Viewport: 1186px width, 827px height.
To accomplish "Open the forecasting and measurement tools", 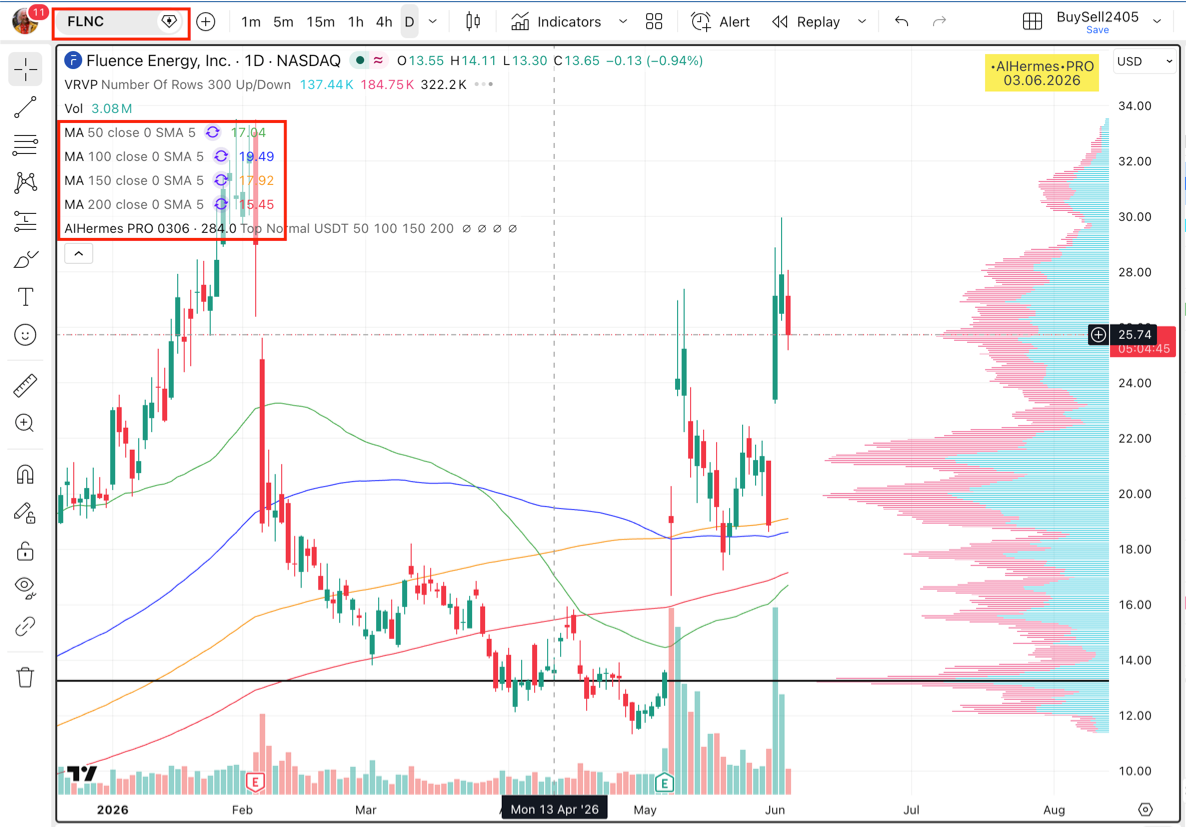I will point(25,221).
